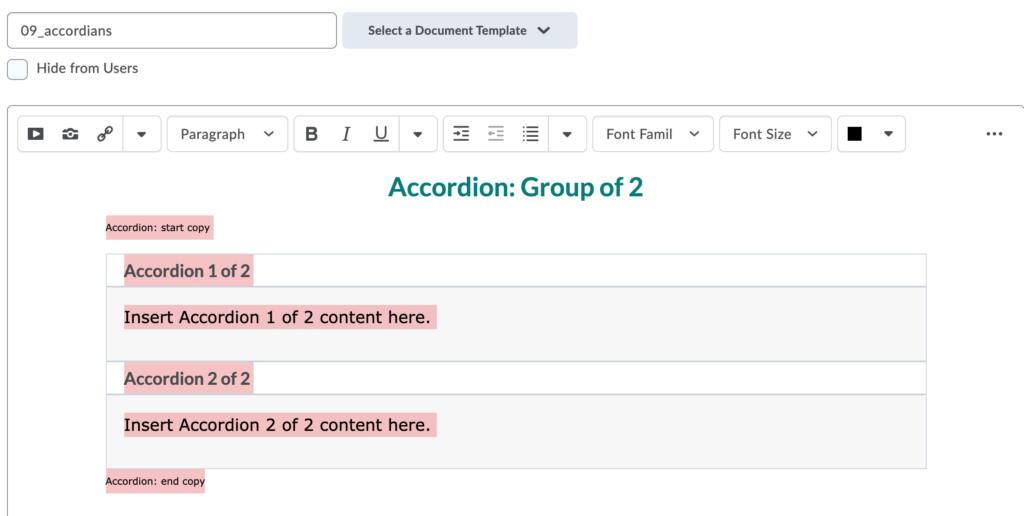1024x516 pixels.
Task: Click the 09_accordians title input field
Action: click(x=172, y=30)
